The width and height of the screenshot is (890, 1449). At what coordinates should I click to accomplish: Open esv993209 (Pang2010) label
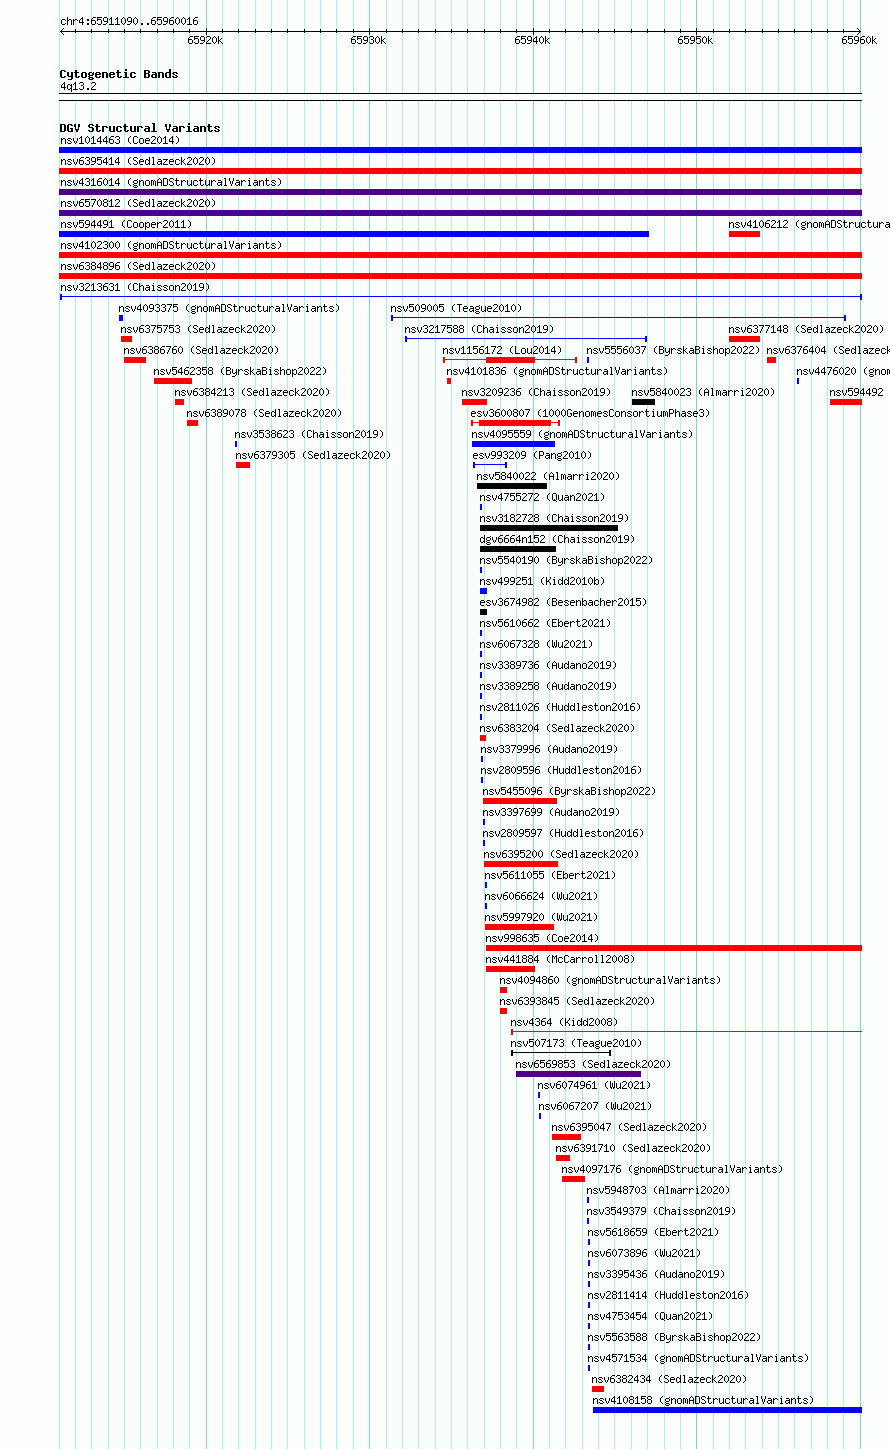point(532,455)
